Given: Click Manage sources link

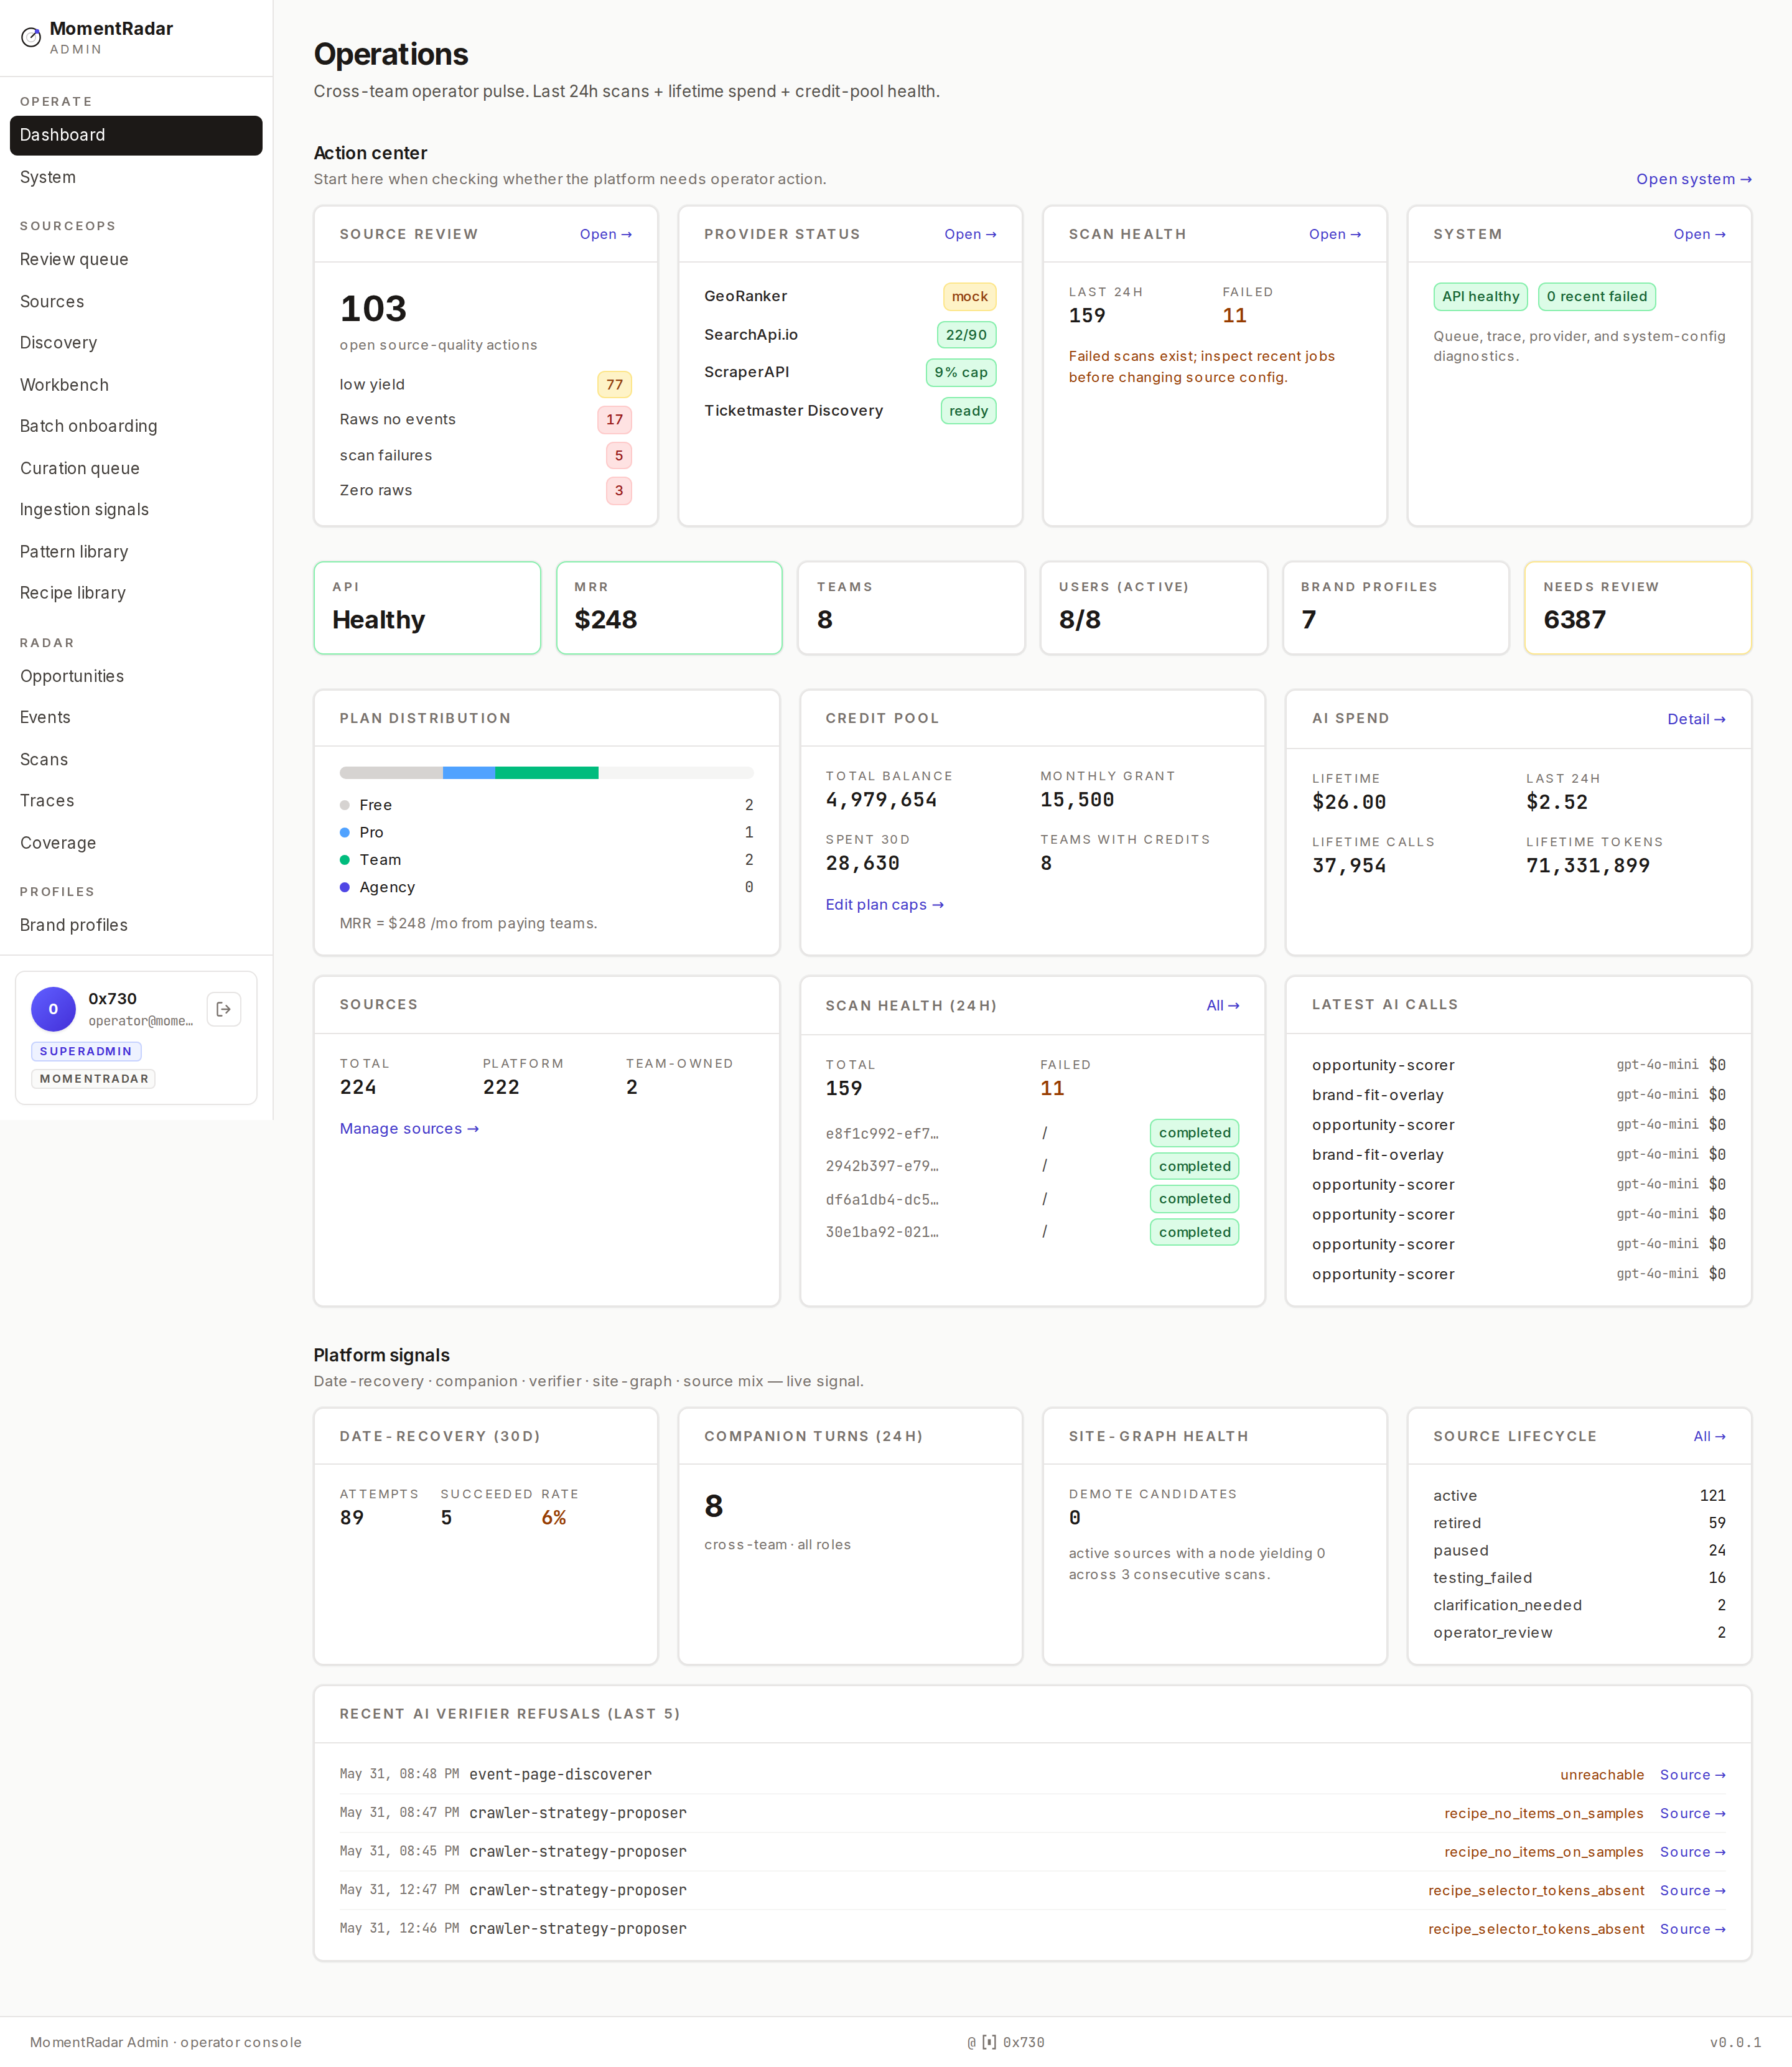Looking at the screenshot, I should pos(409,1128).
